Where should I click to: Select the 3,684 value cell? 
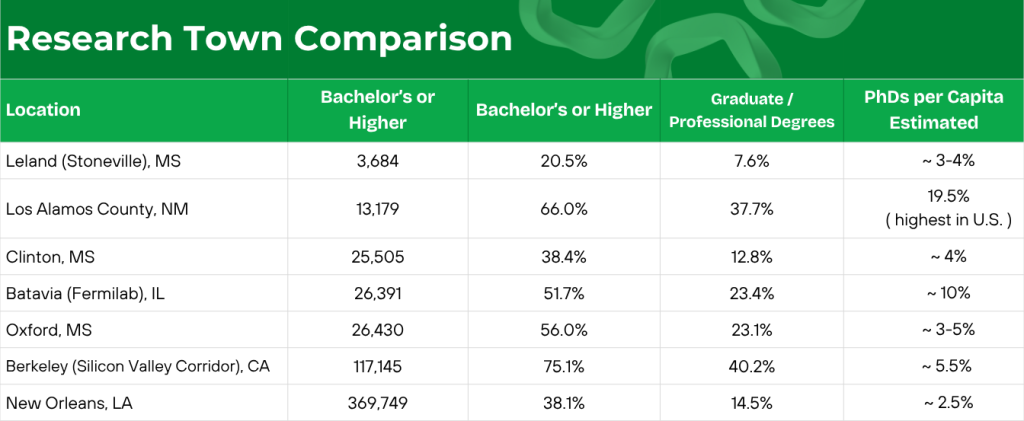(x=377, y=161)
